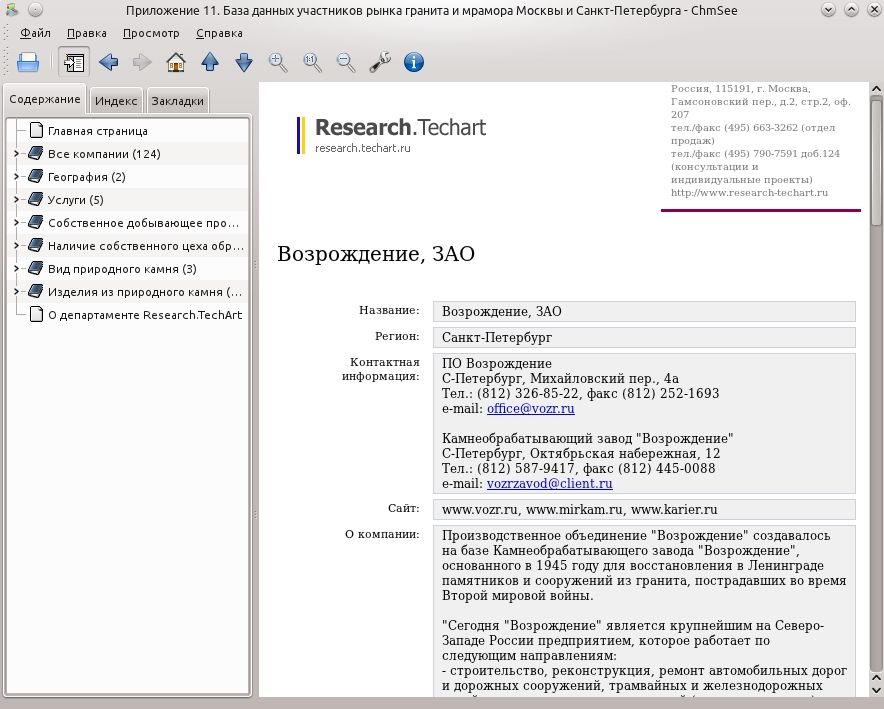Expand the 'Услуги (5)' tree node

(x=16, y=200)
